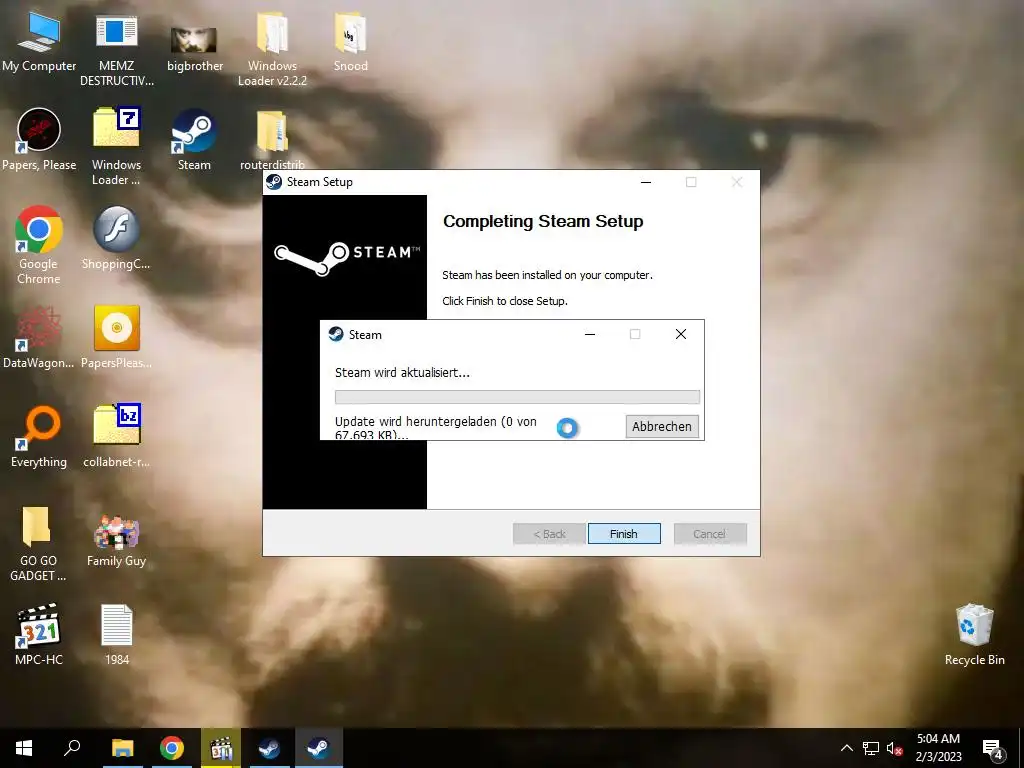Viewport: 1024px width, 768px height.
Task: Switch to MPC-HC in the taskbar
Action: [221, 748]
